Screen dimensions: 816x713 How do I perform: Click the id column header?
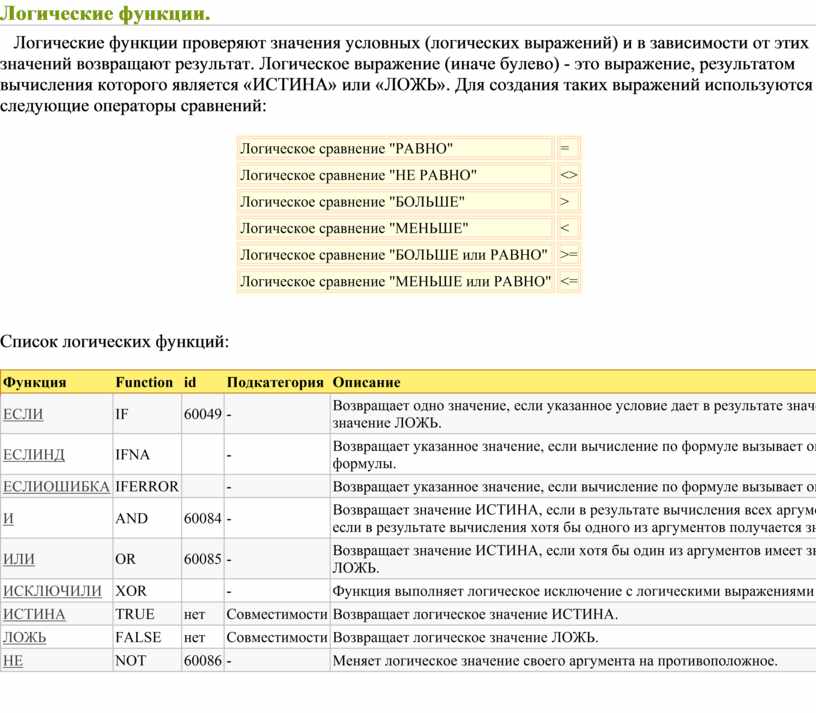[190, 382]
